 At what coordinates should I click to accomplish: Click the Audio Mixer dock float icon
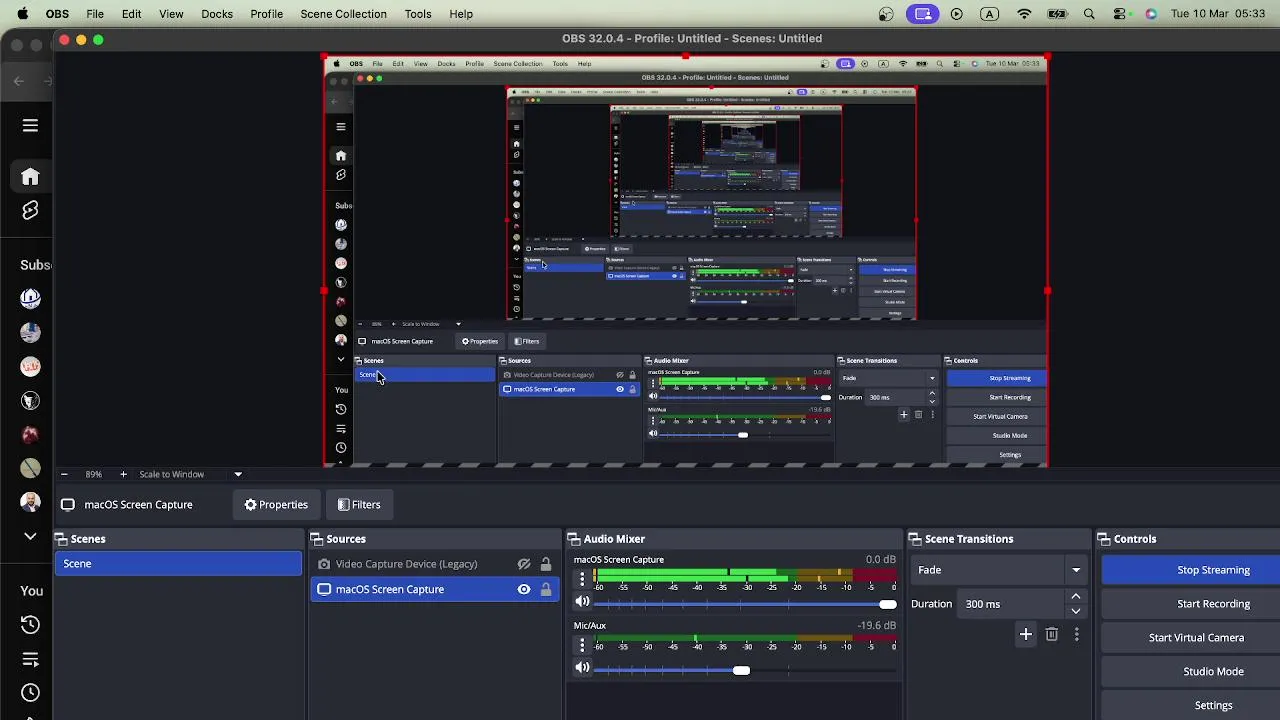(x=574, y=539)
